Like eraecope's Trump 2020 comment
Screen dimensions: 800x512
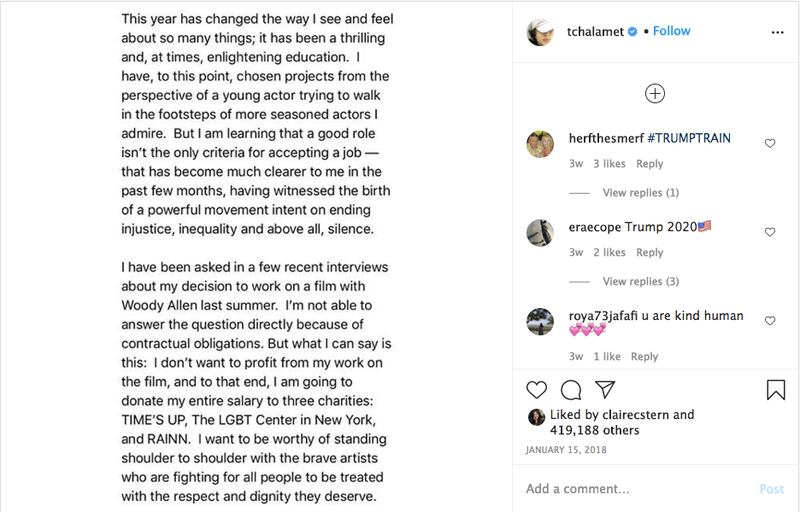tap(770, 232)
